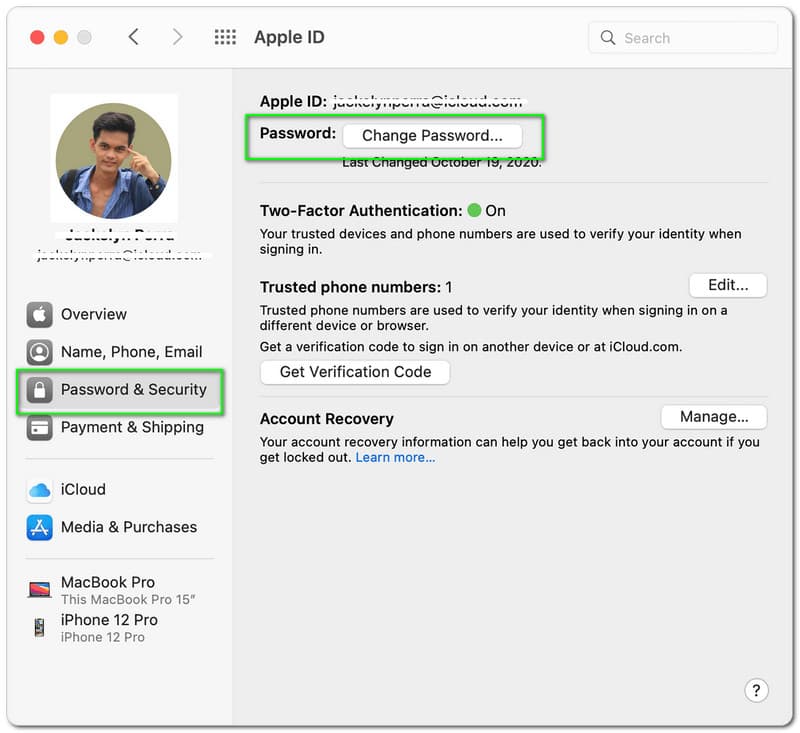Screen dimensions: 800x733
Task: Click the App Store icon for Media & Purchases
Action: [x=39, y=527]
